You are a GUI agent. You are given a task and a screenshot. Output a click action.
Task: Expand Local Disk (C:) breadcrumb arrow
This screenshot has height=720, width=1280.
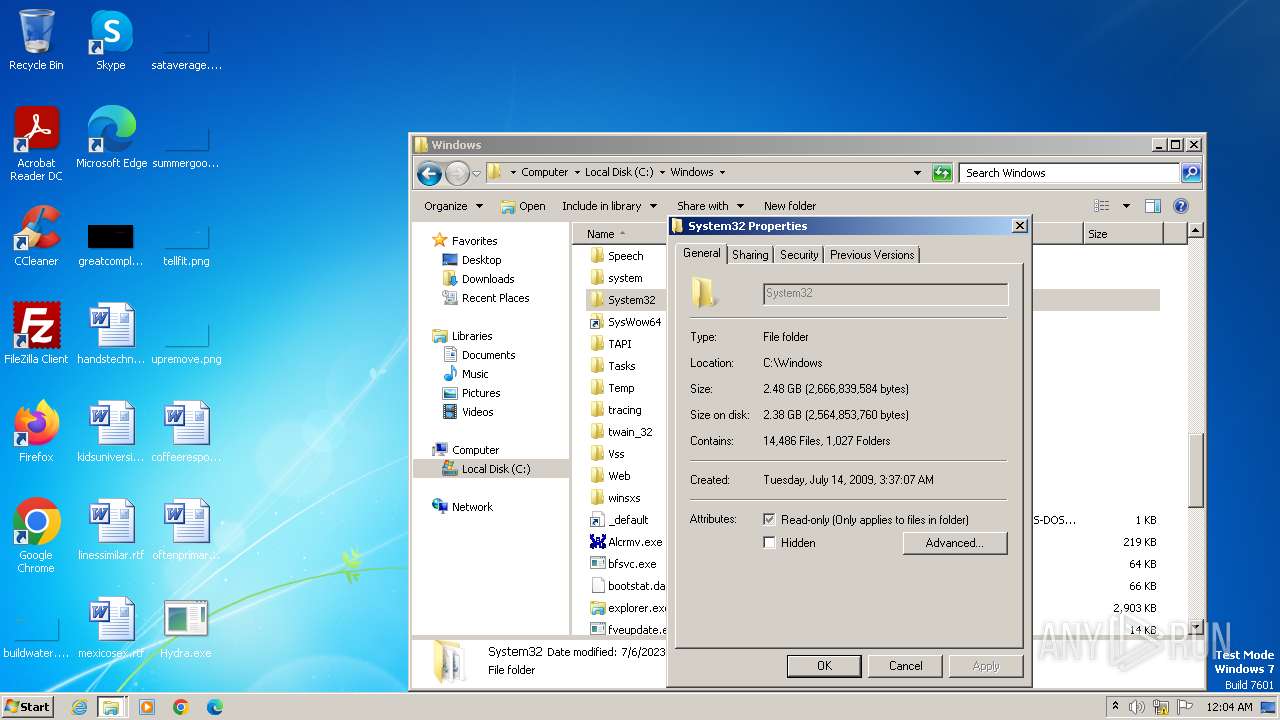[662, 173]
